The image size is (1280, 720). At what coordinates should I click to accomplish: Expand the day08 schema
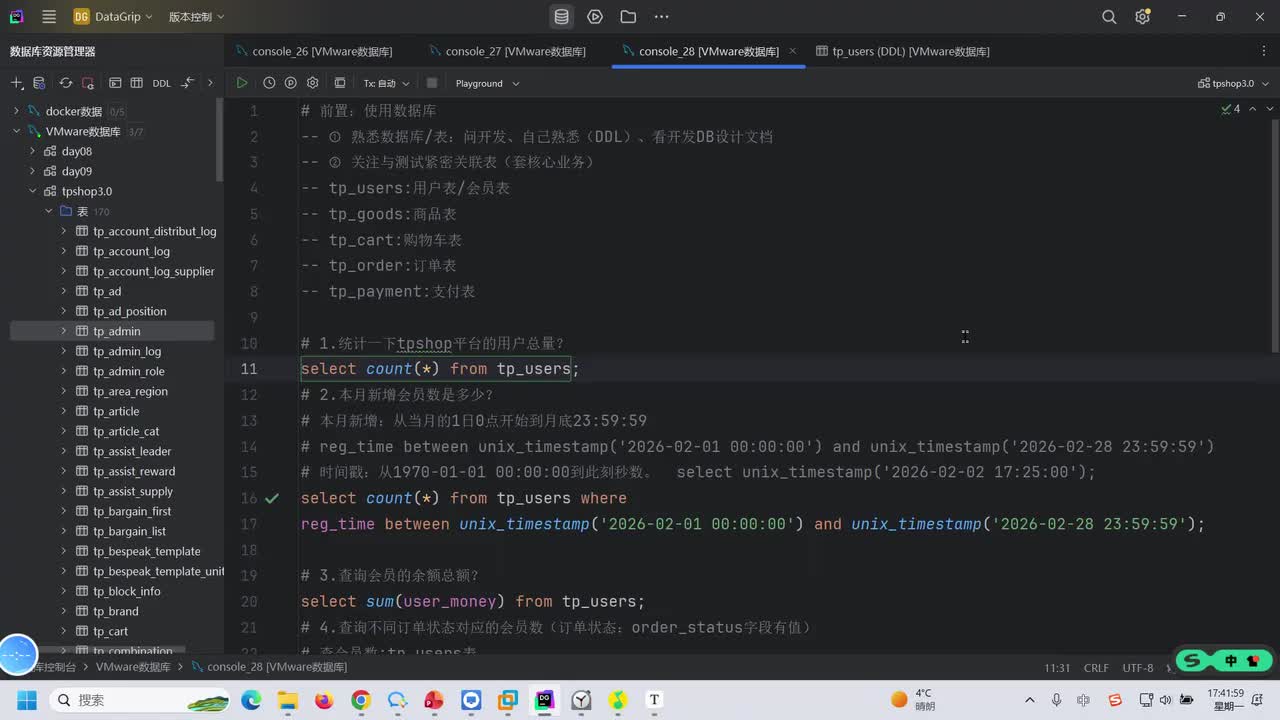click(x=32, y=151)
